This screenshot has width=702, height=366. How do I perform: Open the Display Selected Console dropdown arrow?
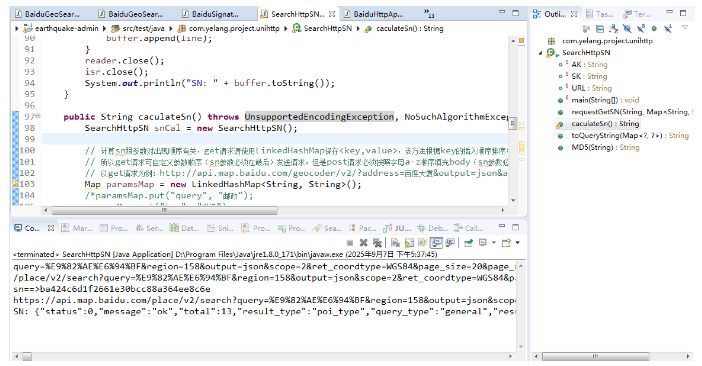point(493,243)
